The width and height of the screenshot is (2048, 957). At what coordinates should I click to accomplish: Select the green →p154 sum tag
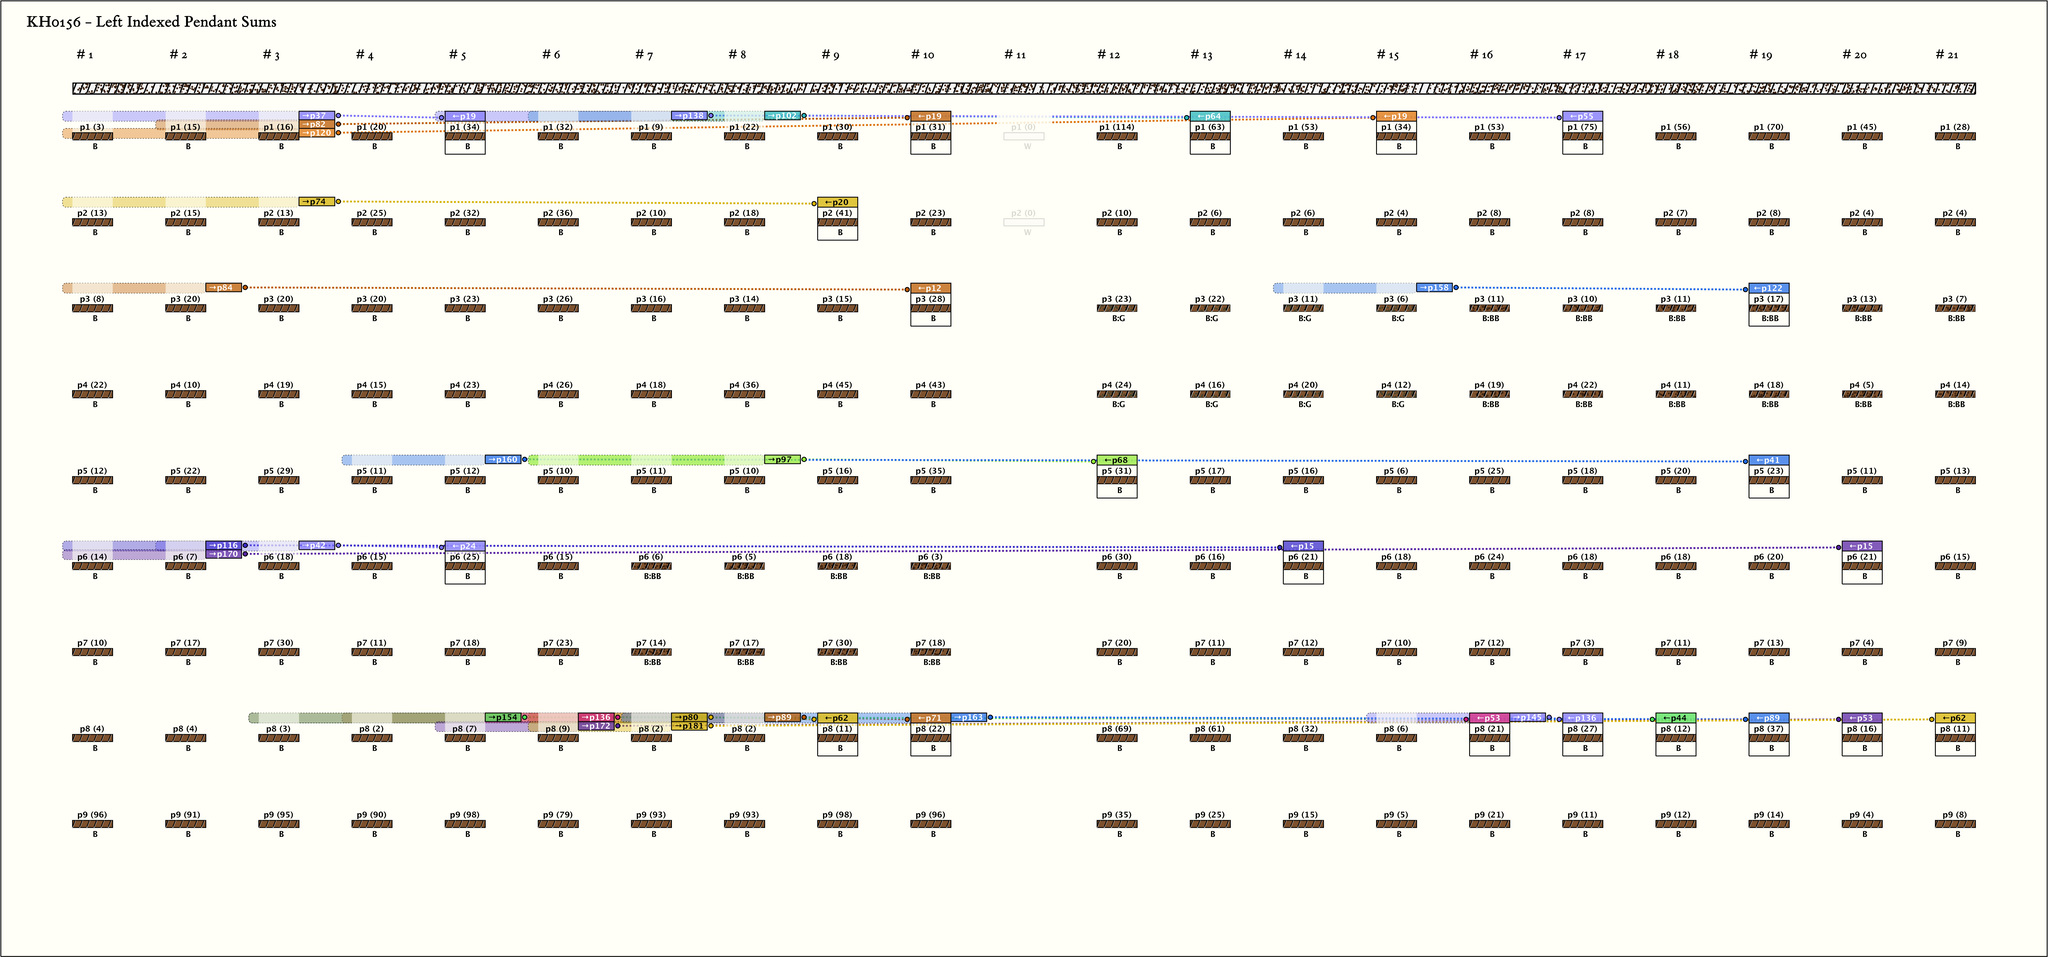click(503, 717)
